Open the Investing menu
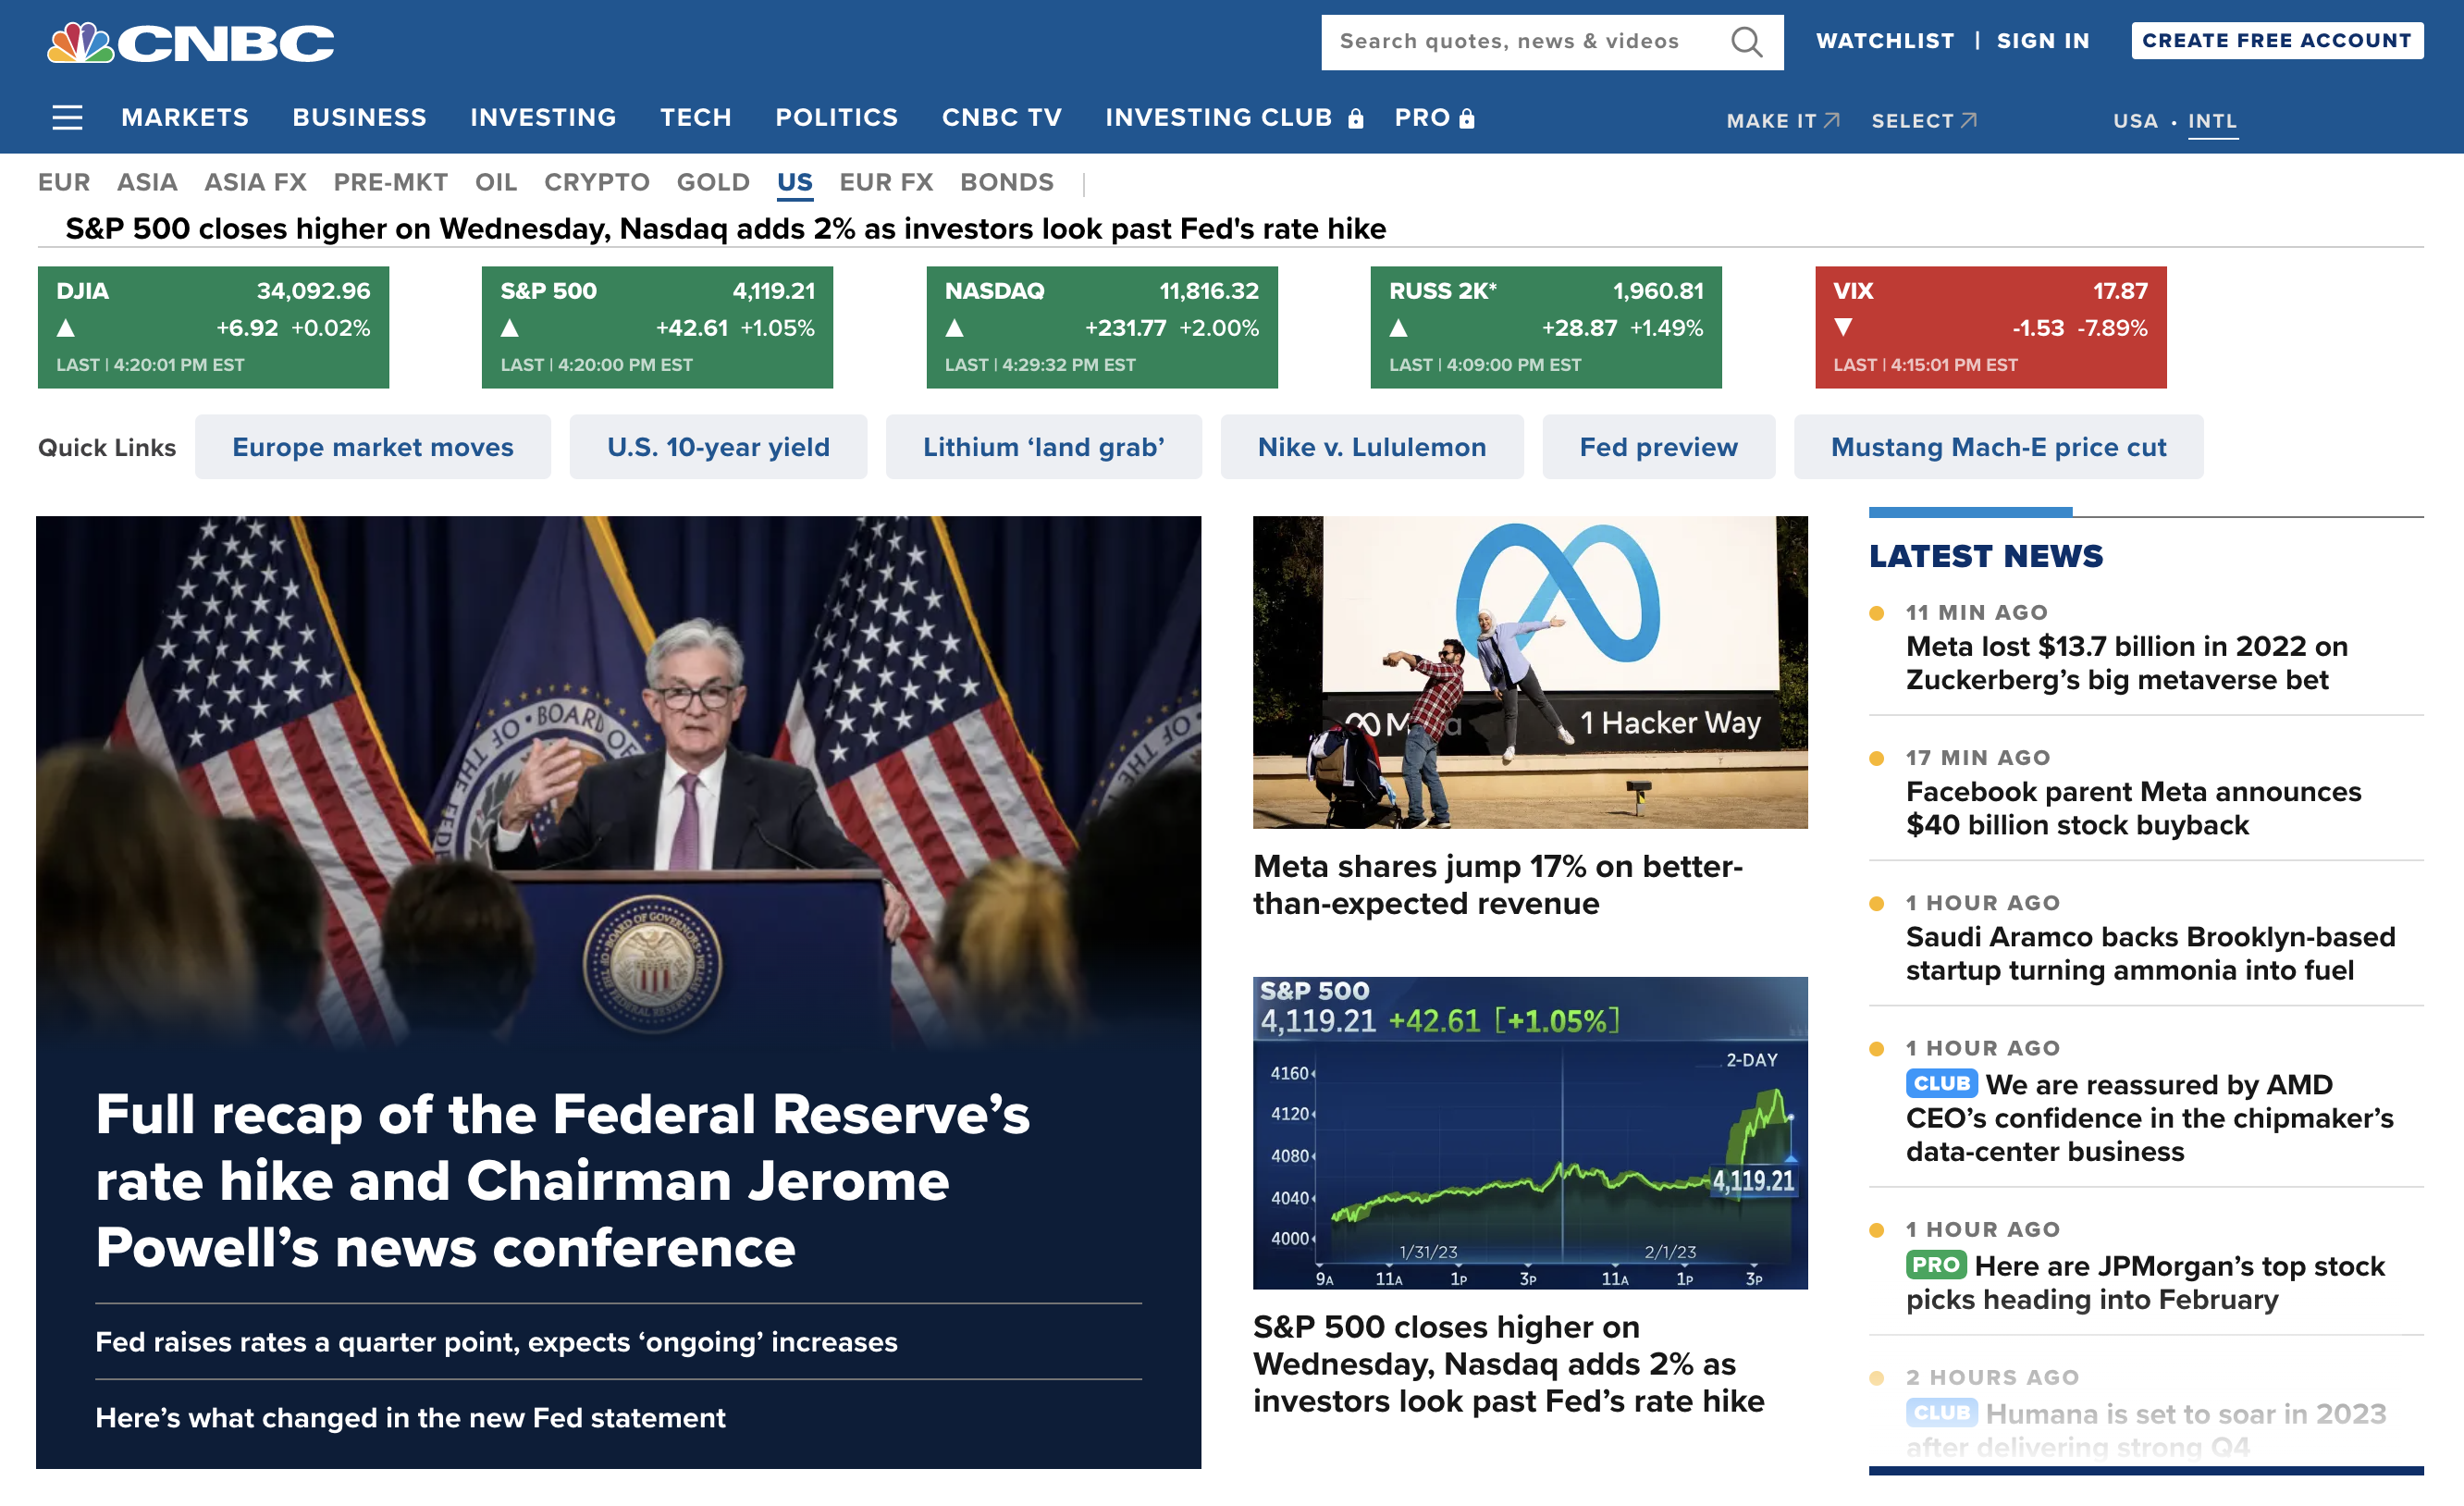 point(543,118)
